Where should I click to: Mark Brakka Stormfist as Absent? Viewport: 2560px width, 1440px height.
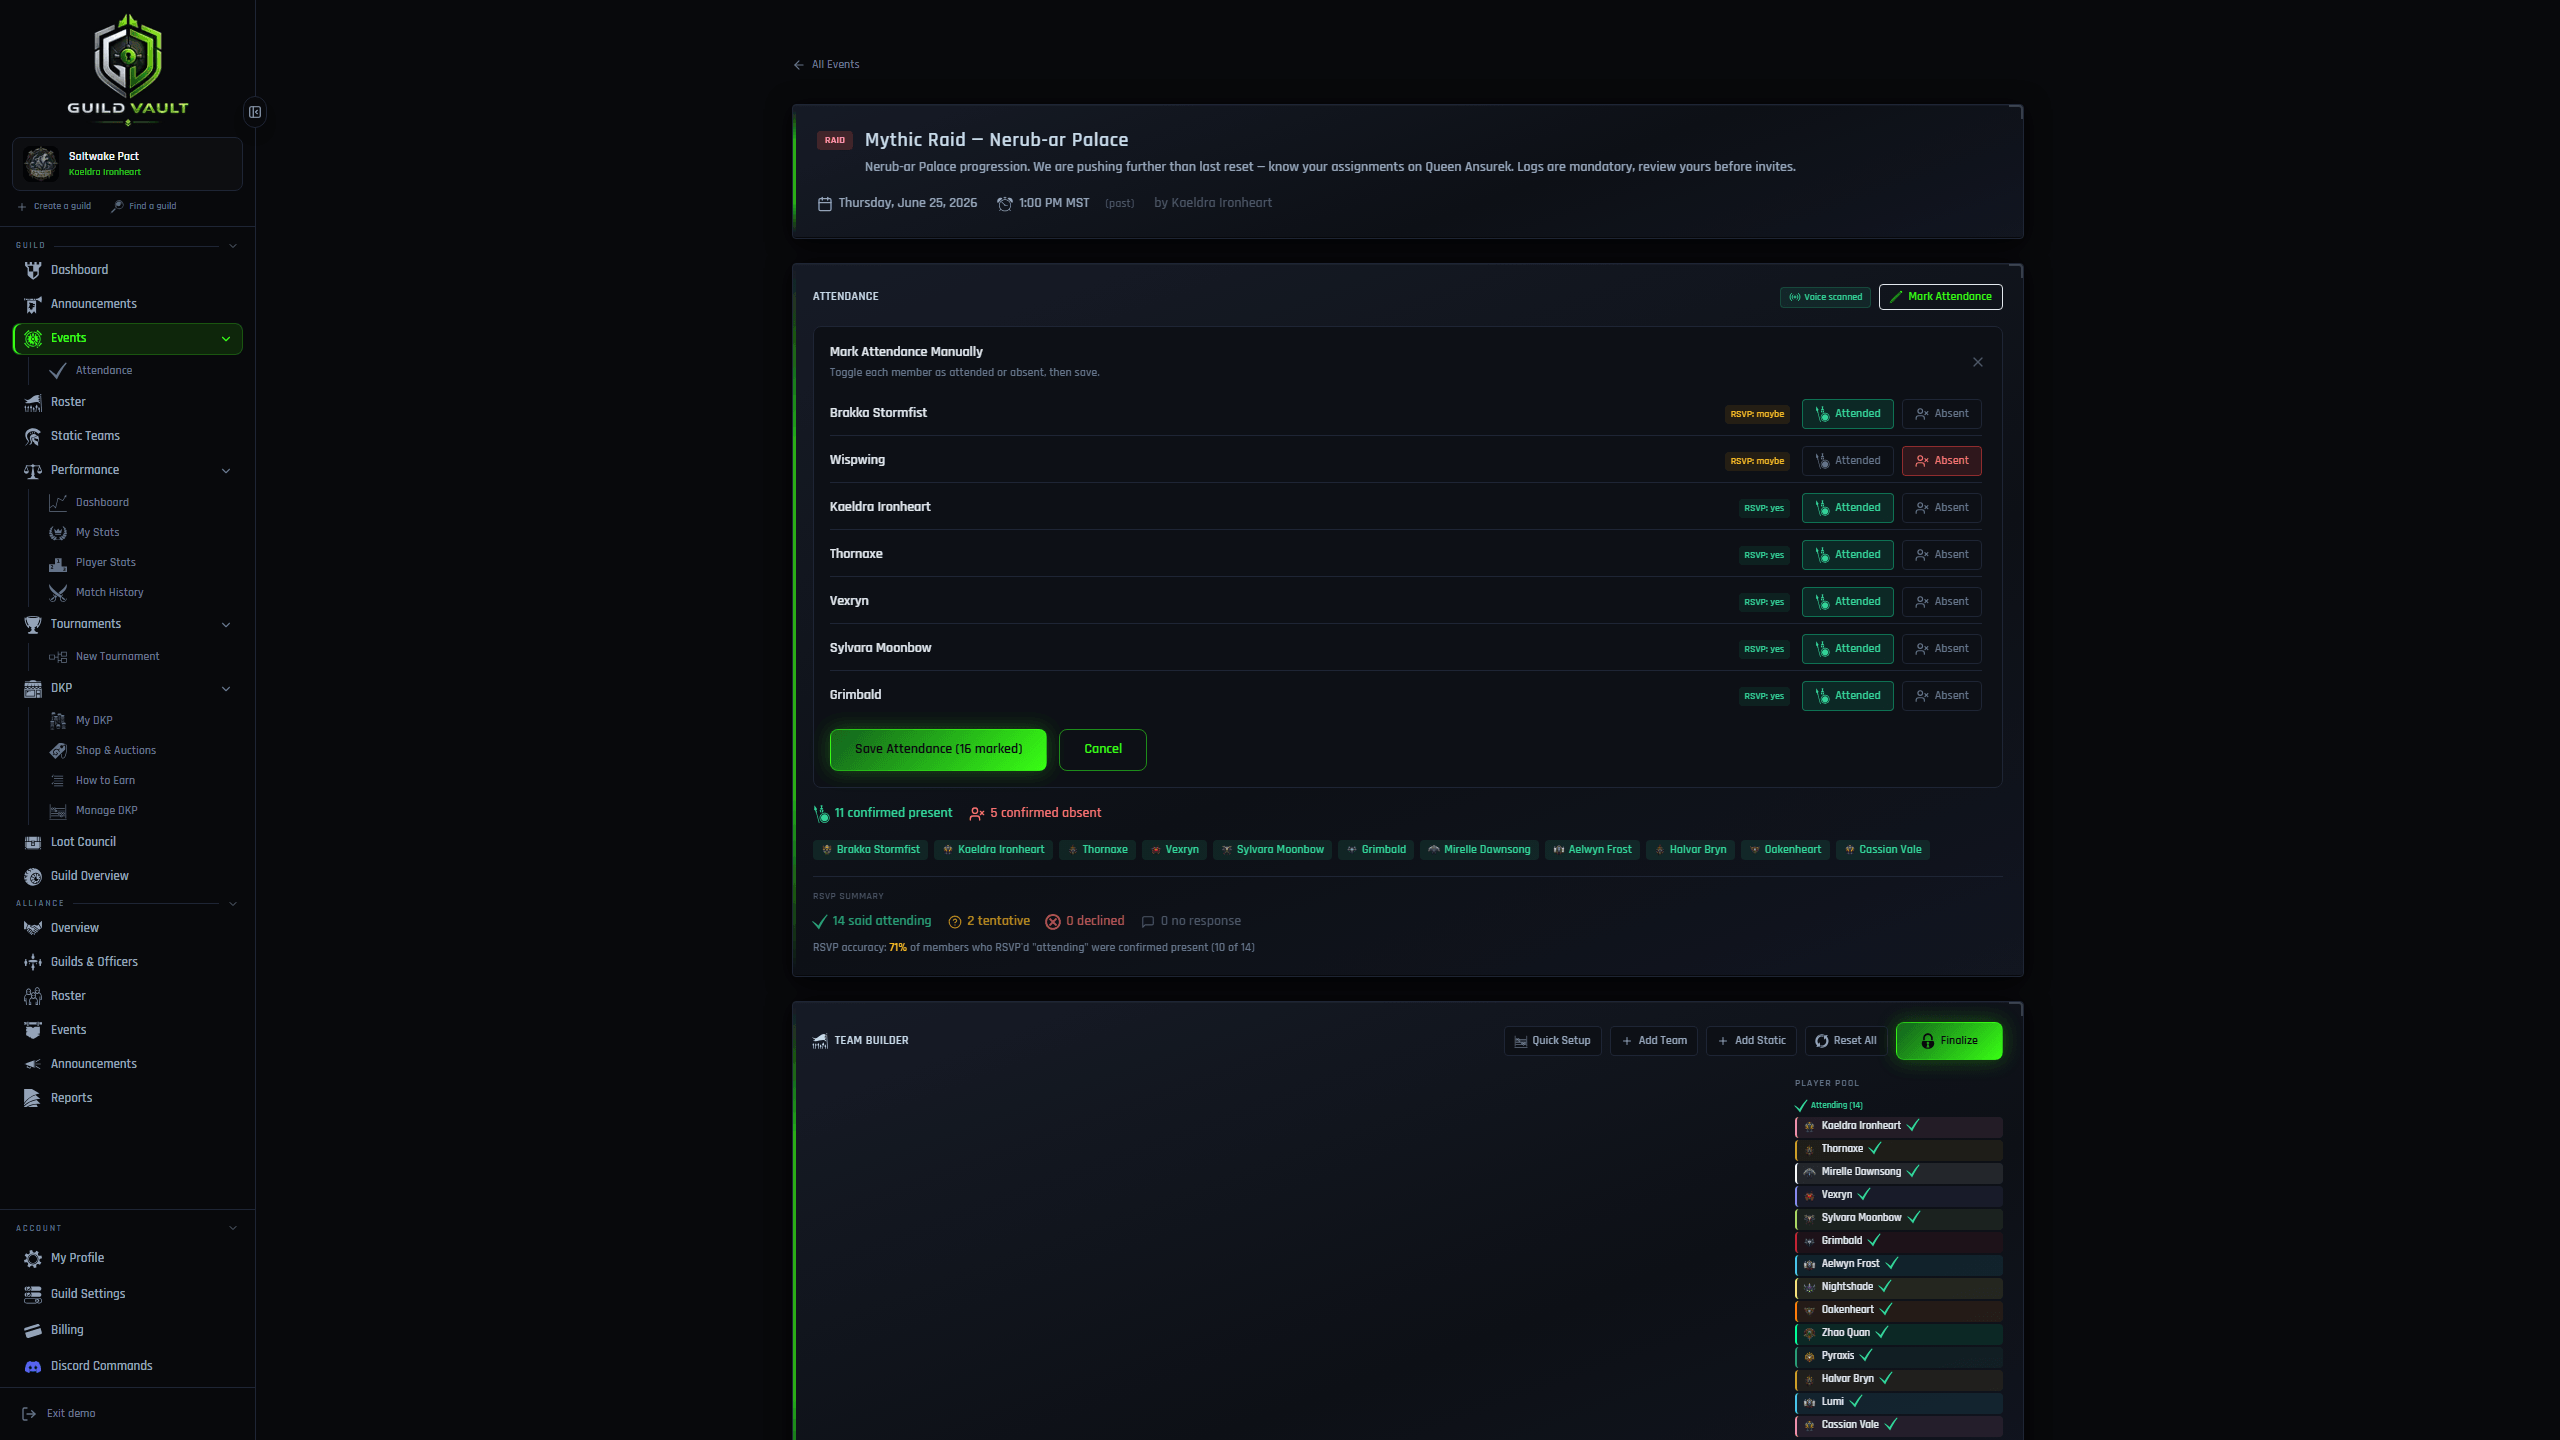[1941, 414]
